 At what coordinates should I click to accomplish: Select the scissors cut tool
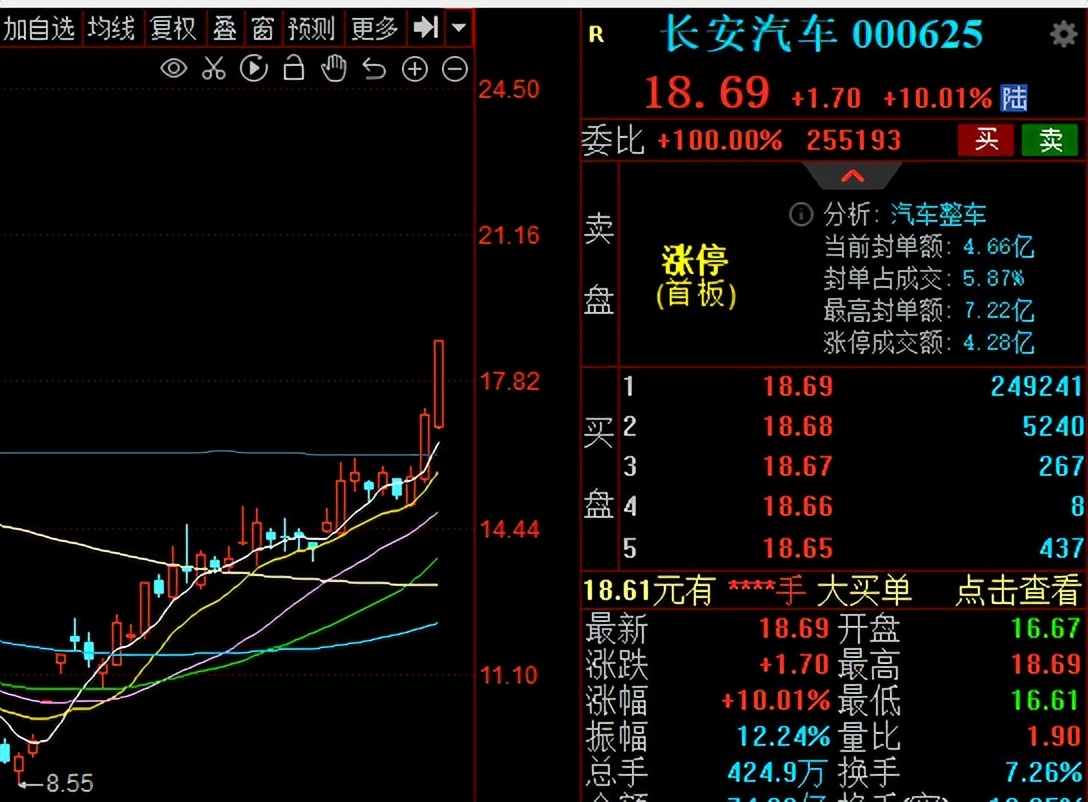coord(213,68)
